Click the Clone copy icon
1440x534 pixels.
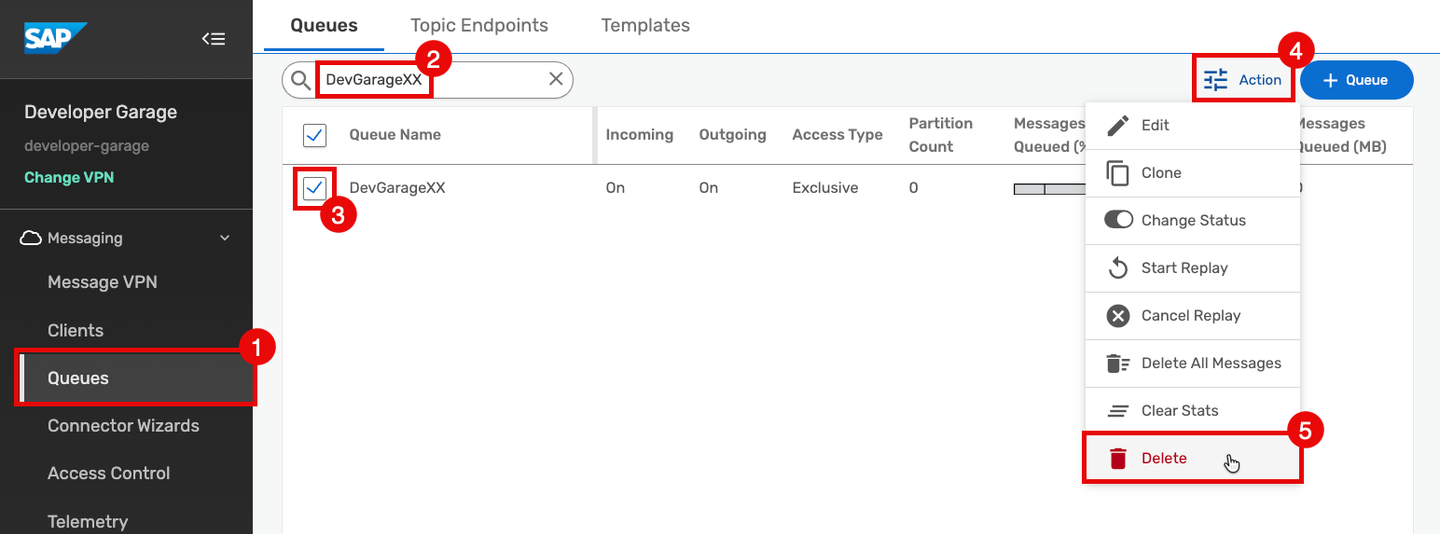[x=1118, y=173]
